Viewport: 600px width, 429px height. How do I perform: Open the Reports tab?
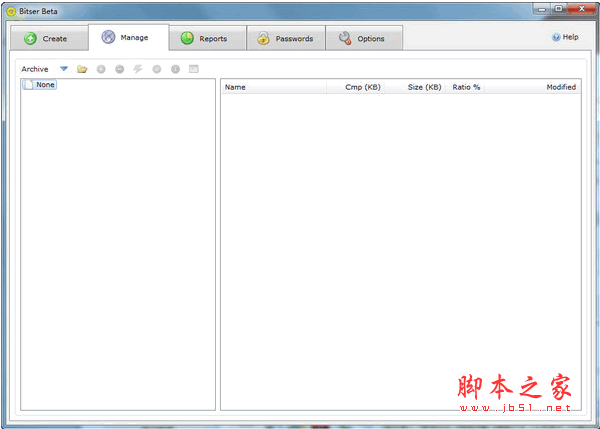(x=207, y=38)
